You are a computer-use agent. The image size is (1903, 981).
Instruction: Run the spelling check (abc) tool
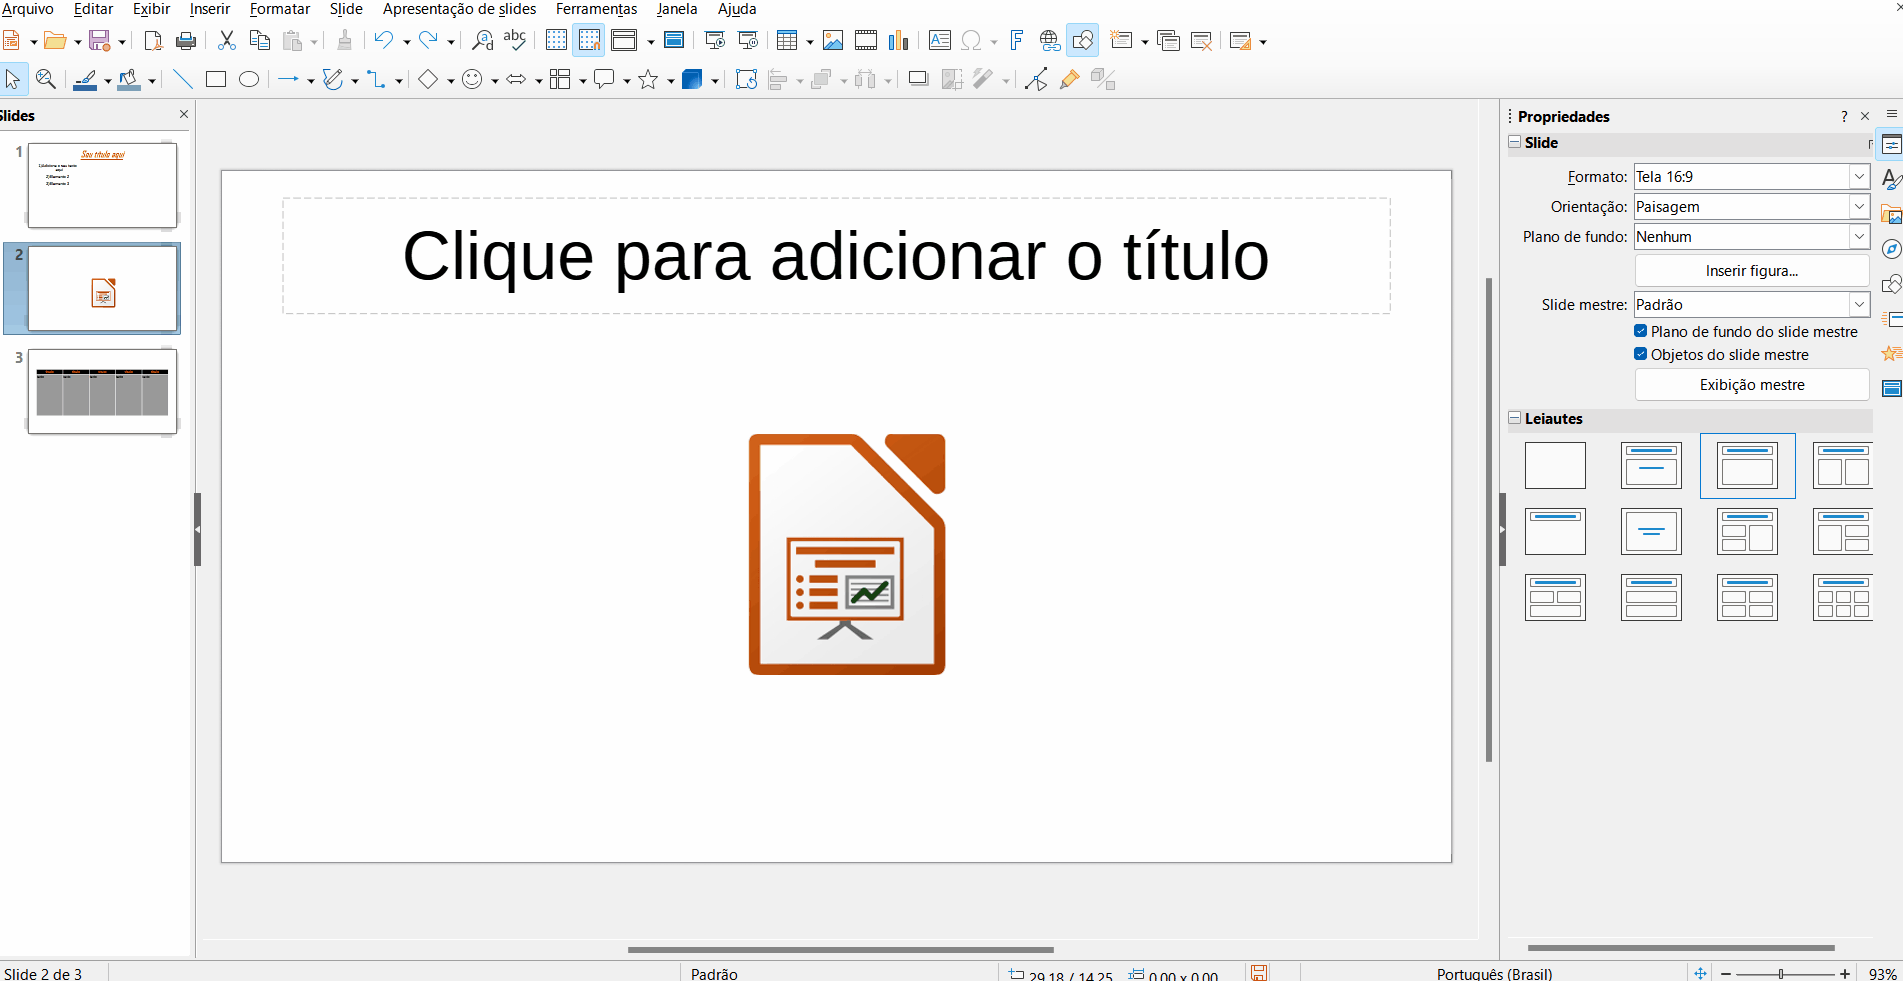pos(515,41)
